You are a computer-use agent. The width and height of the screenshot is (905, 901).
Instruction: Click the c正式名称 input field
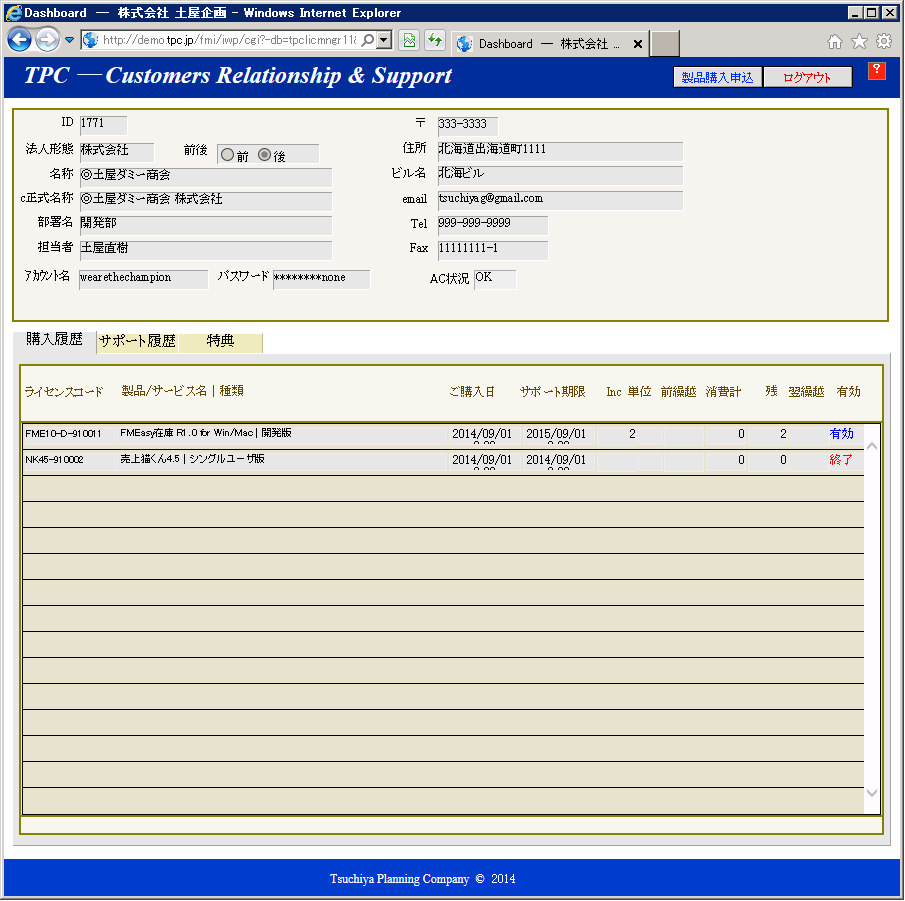[x=205, y=200]
